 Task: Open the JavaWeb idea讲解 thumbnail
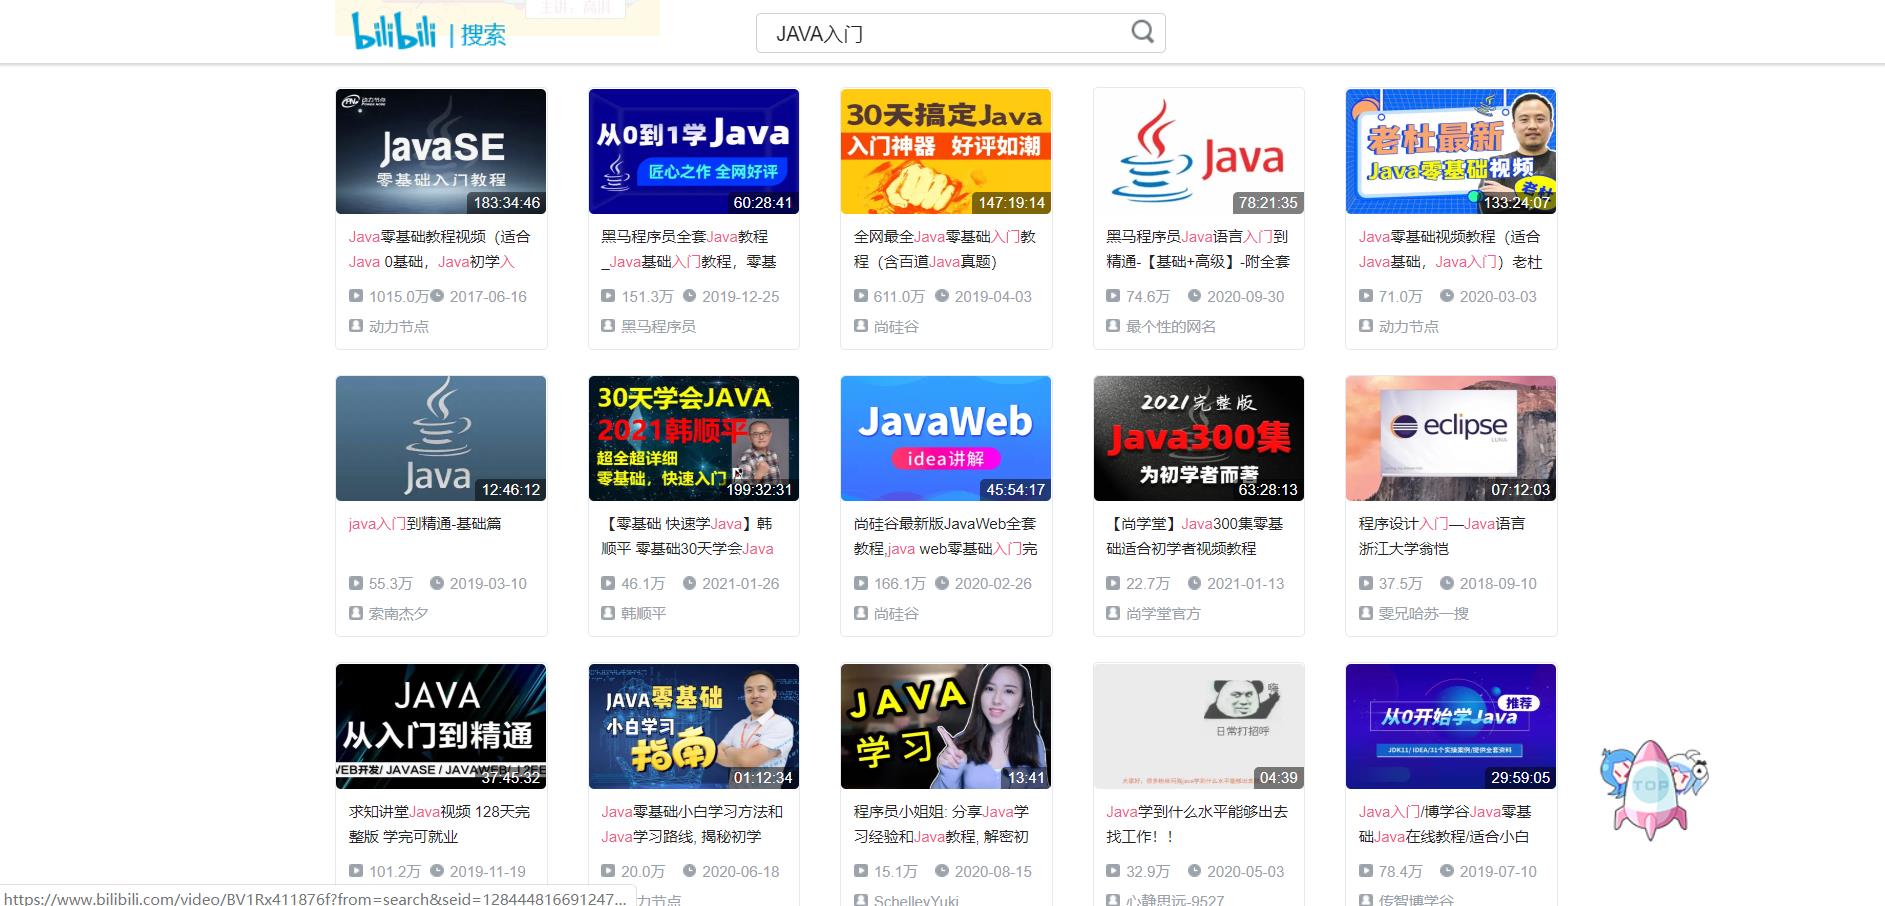pos(946,438)
